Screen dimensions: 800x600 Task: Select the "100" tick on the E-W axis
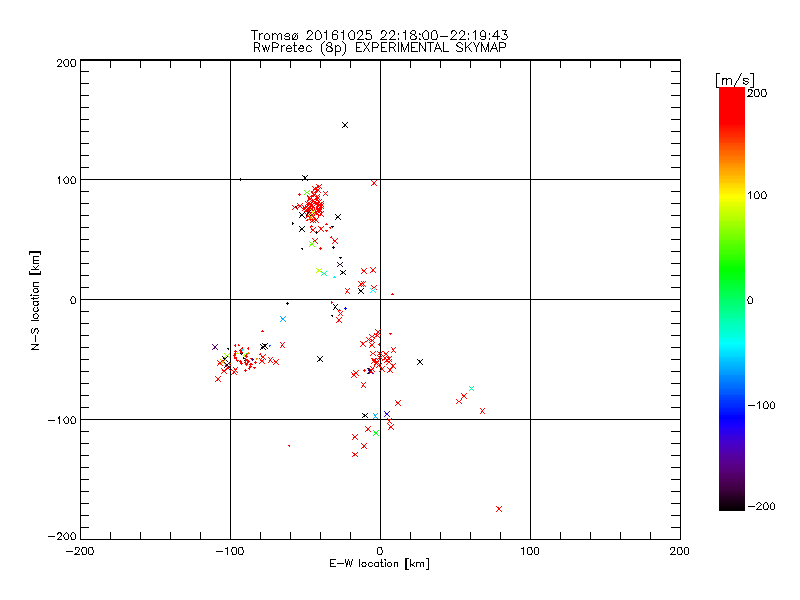pyautogui.click(x=530, y=551)
